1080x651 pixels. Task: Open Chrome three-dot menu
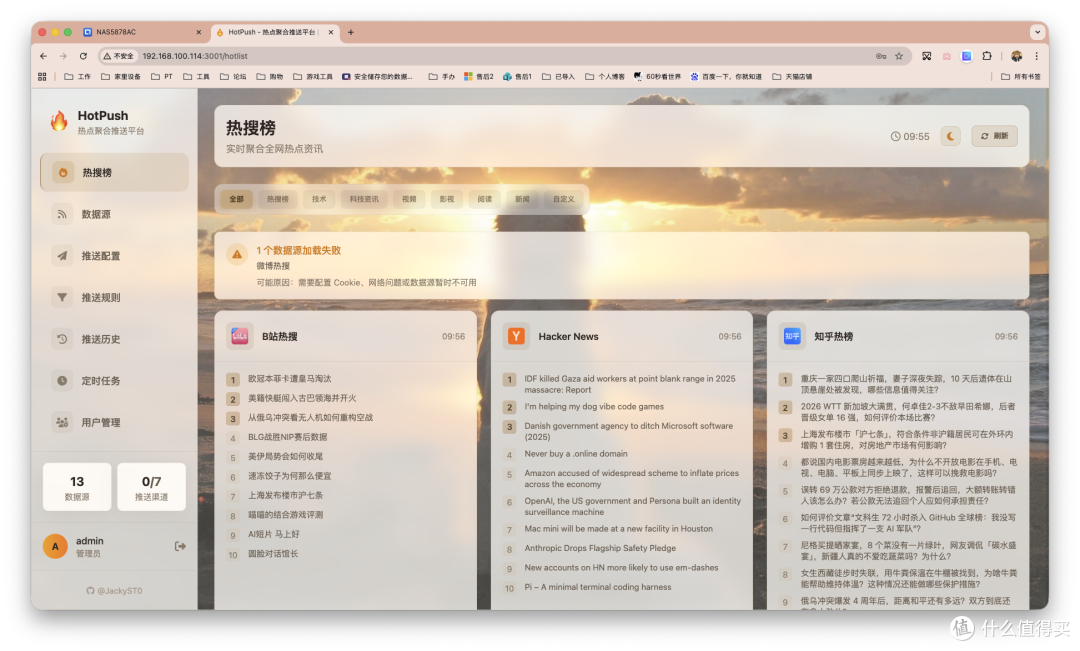pyautogui.click(x=1037, y=56)
